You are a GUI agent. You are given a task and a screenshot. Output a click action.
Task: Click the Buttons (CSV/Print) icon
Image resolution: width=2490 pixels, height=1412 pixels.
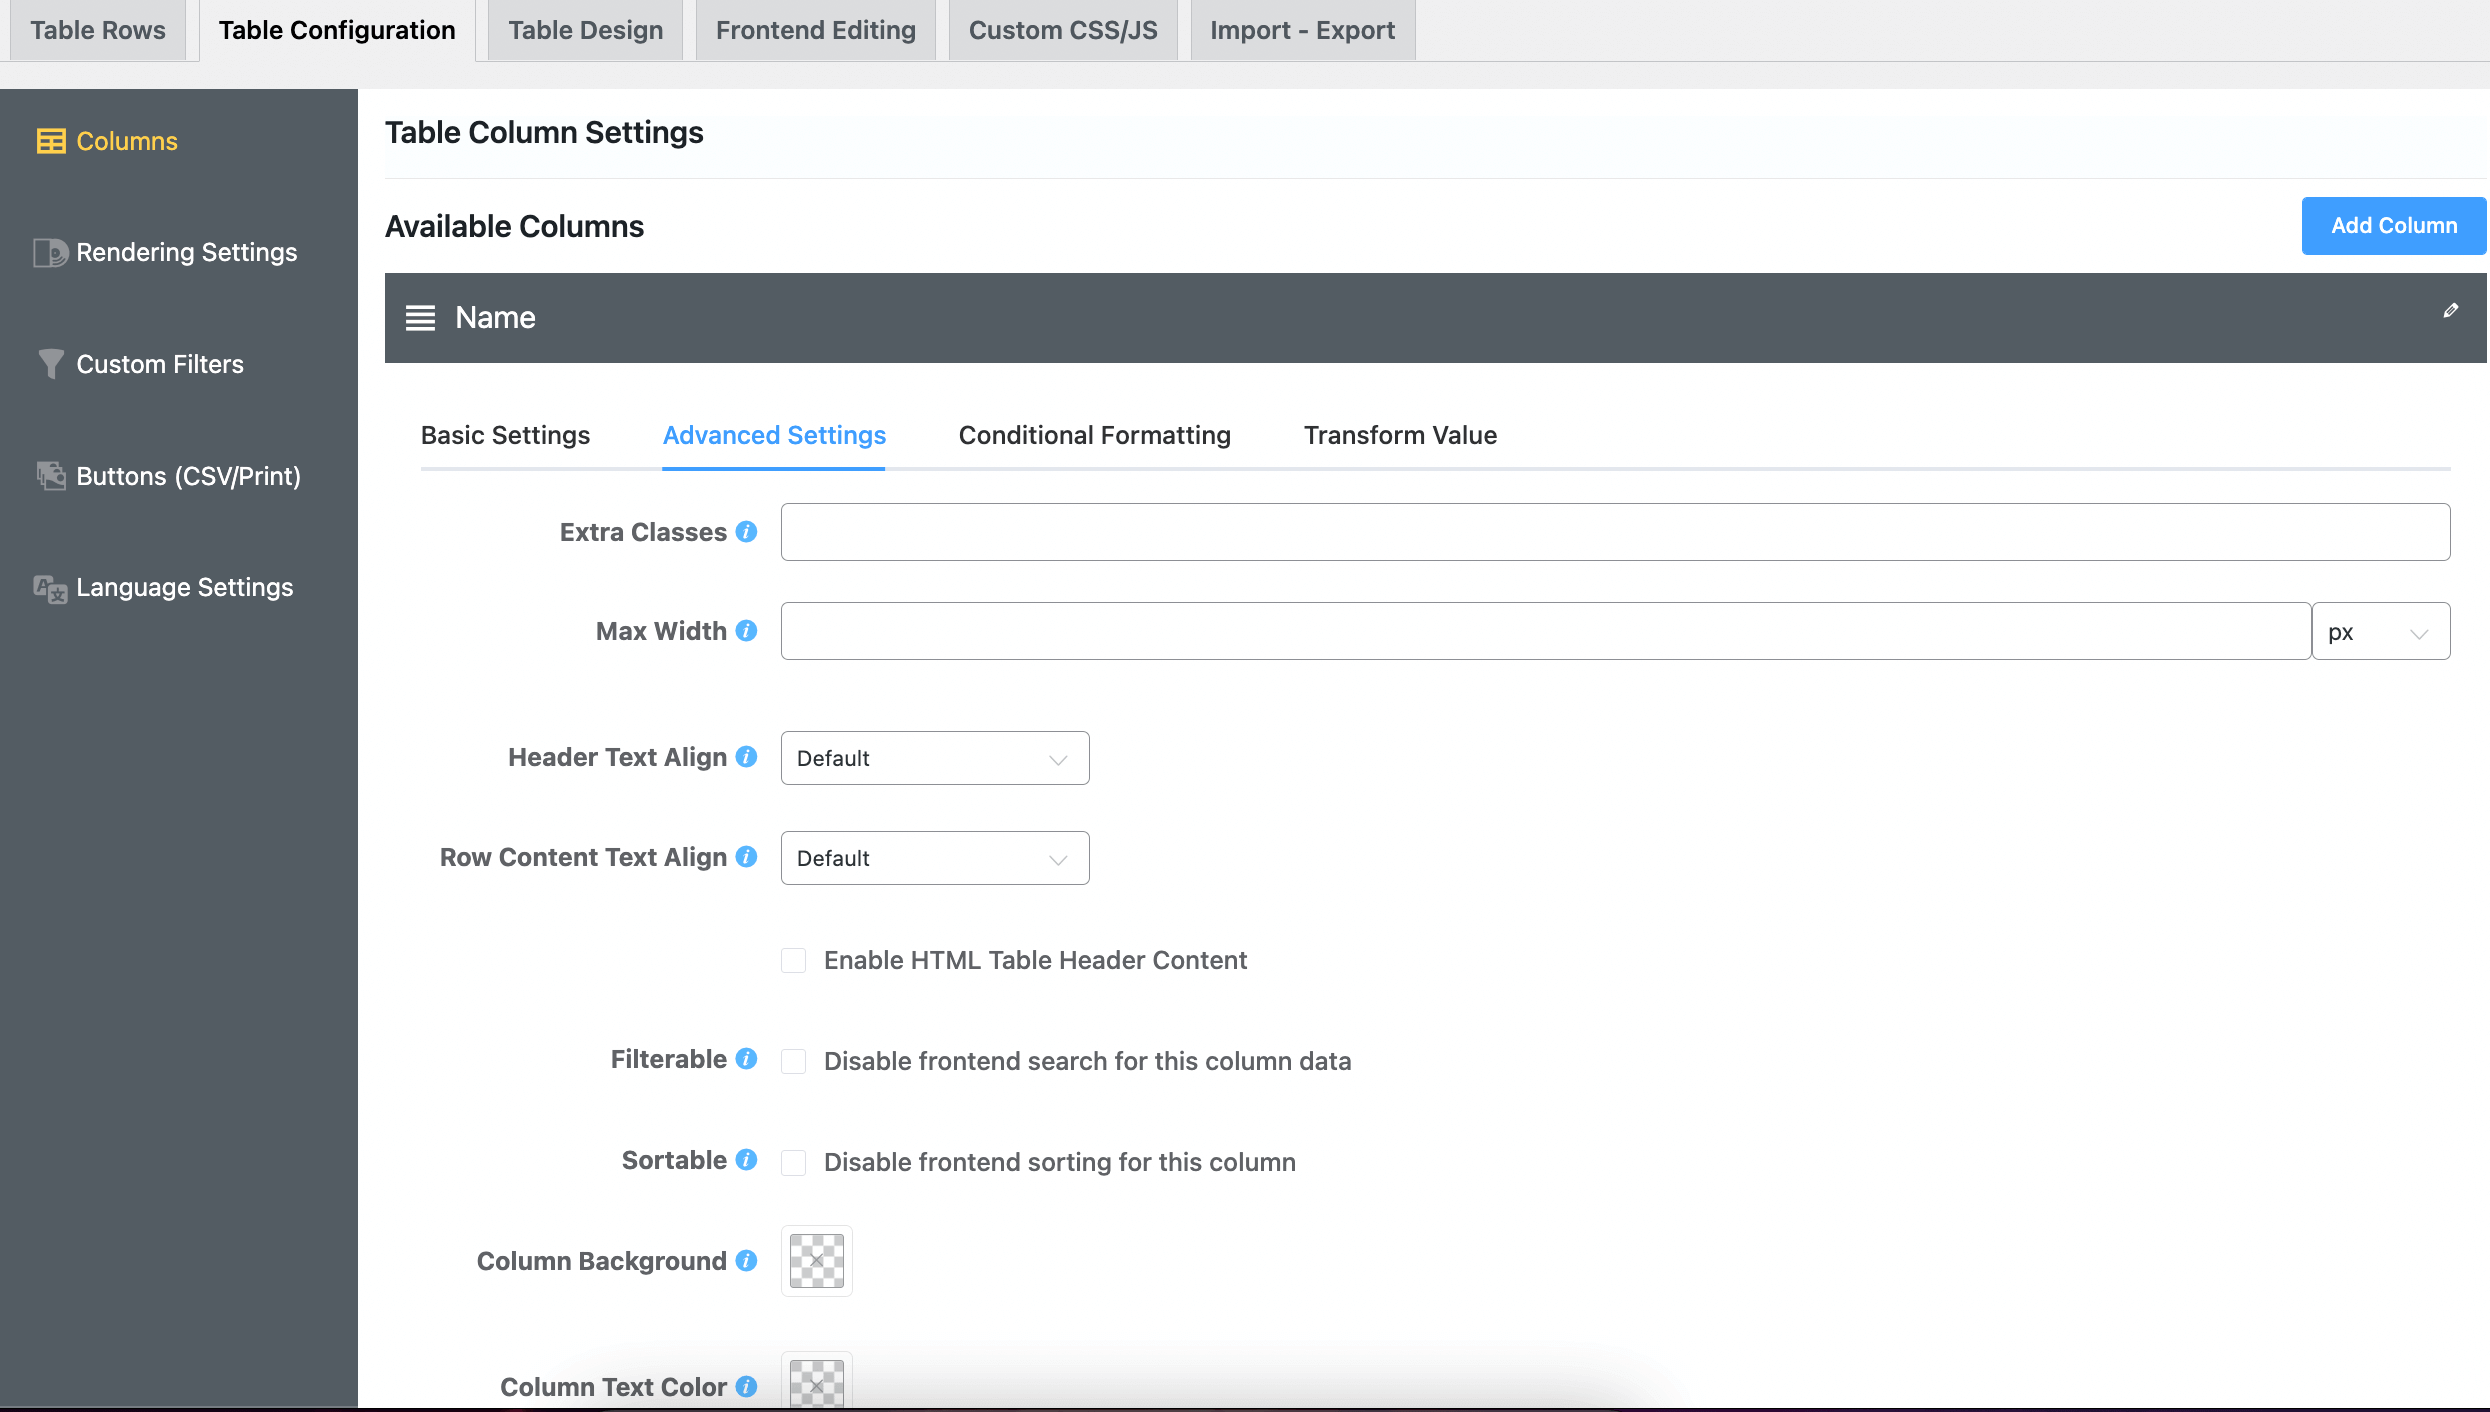(51, 475)
